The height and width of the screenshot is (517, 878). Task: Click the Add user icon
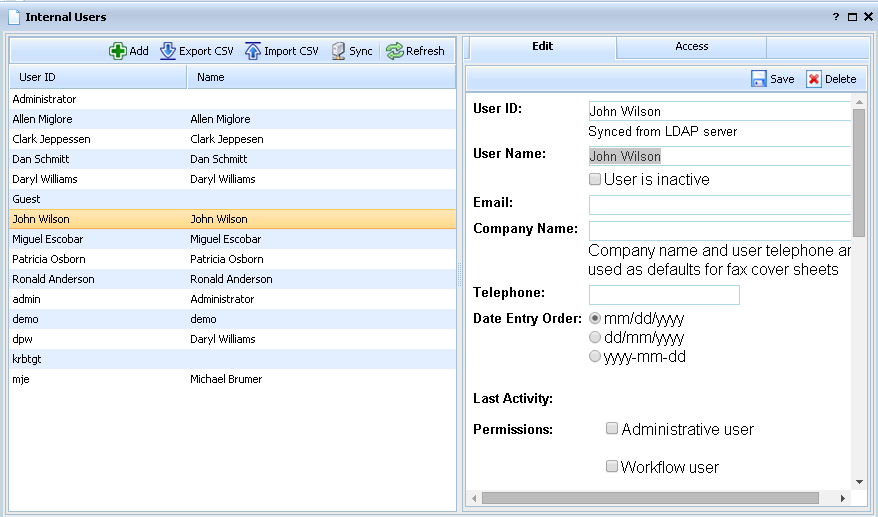[118, 51]
